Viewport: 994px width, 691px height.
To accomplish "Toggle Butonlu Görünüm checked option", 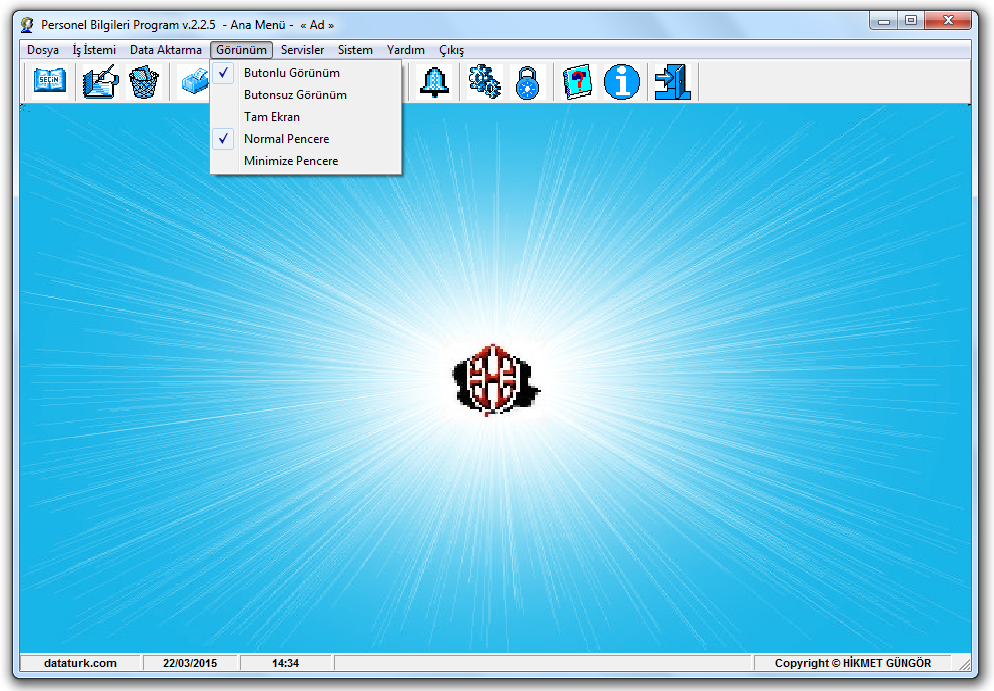I will point(306,73).
